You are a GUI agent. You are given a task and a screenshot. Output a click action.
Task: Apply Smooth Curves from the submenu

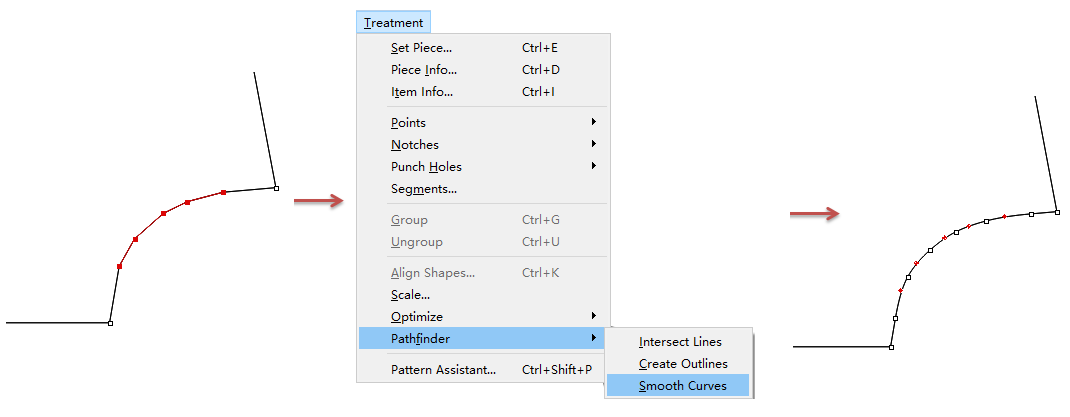[682, 386]
